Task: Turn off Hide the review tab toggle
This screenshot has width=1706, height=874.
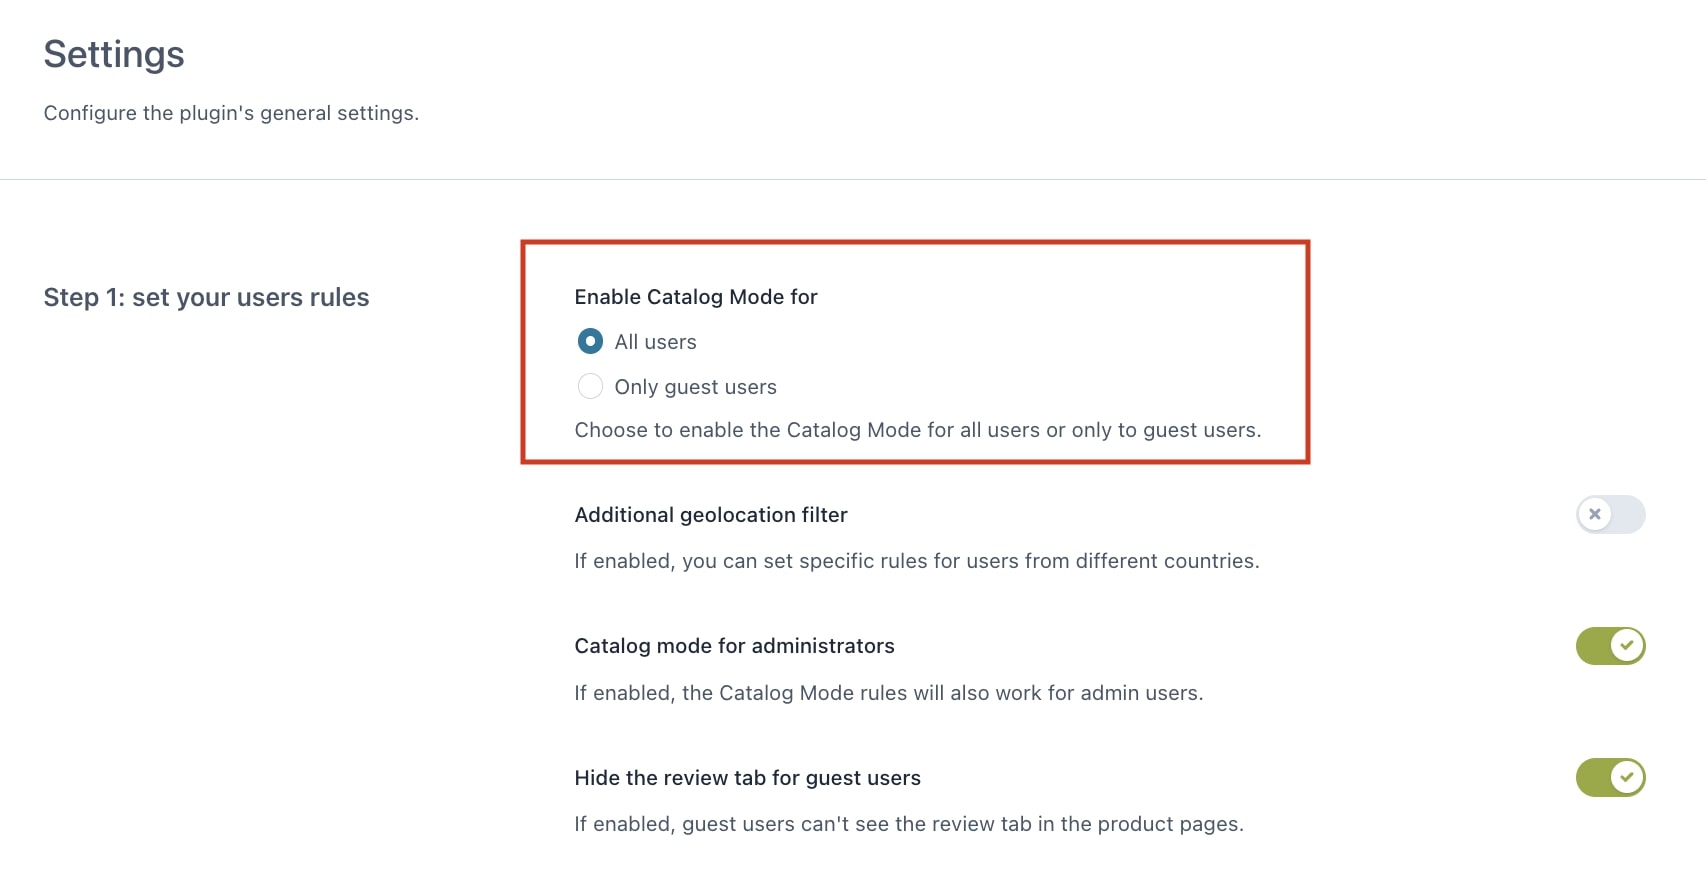Action: (1610, 777)
